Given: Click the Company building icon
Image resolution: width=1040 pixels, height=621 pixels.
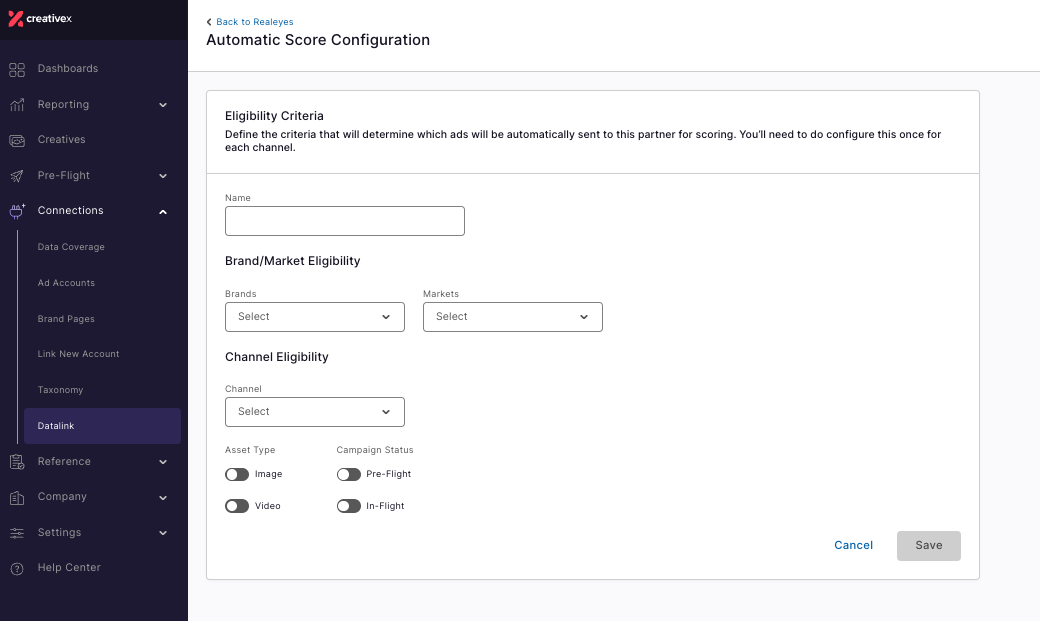Looking at the screenshot, I should [x=17, y=498].
